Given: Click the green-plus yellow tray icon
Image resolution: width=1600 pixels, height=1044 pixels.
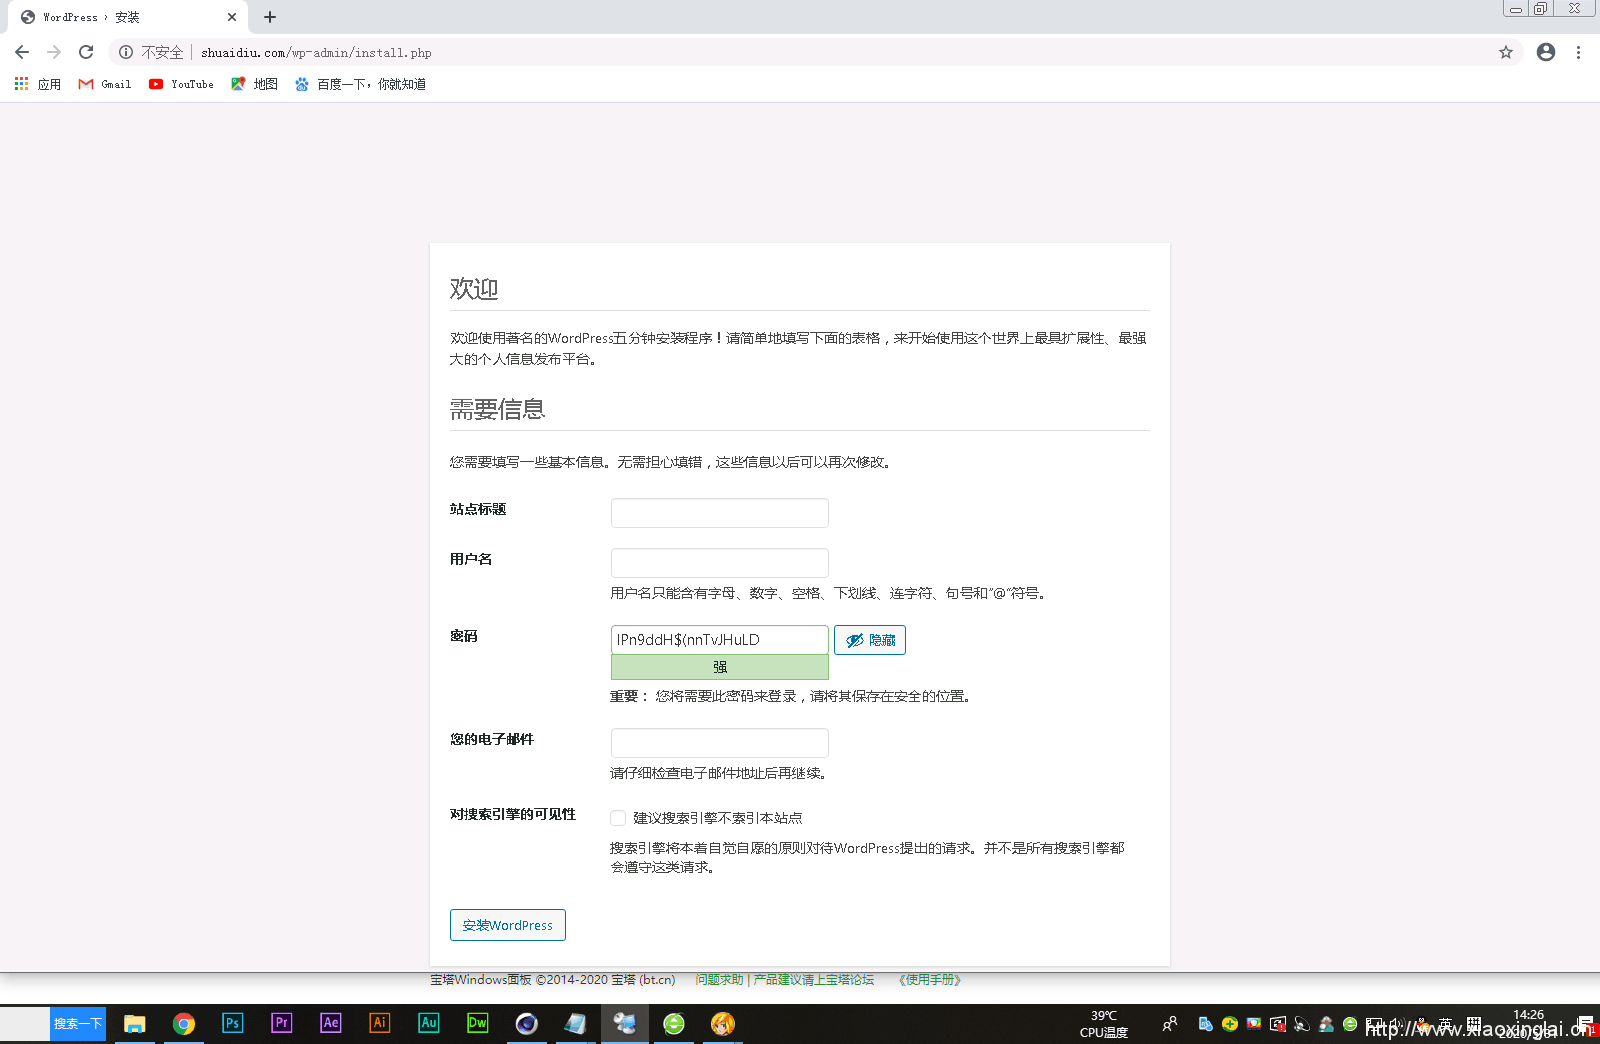Looking at the screenshot, I should 1230,1024.
